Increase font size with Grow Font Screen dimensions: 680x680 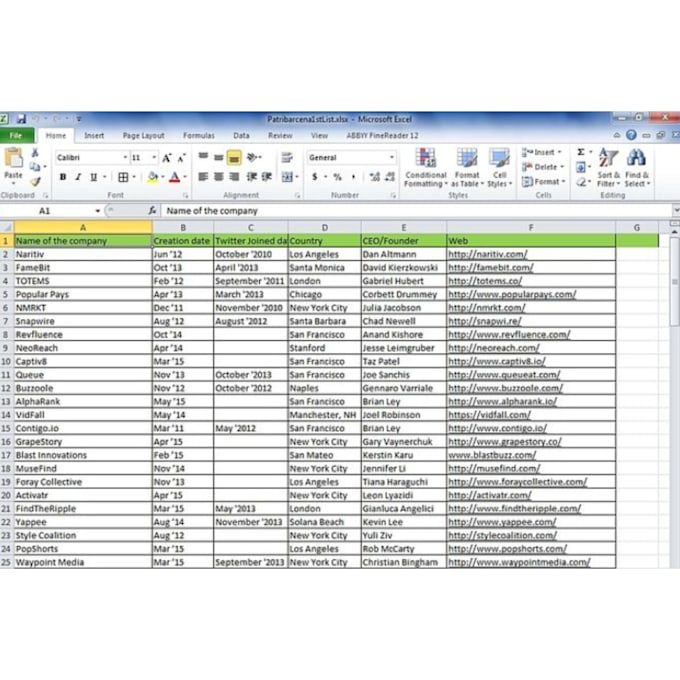pos(167,158)
